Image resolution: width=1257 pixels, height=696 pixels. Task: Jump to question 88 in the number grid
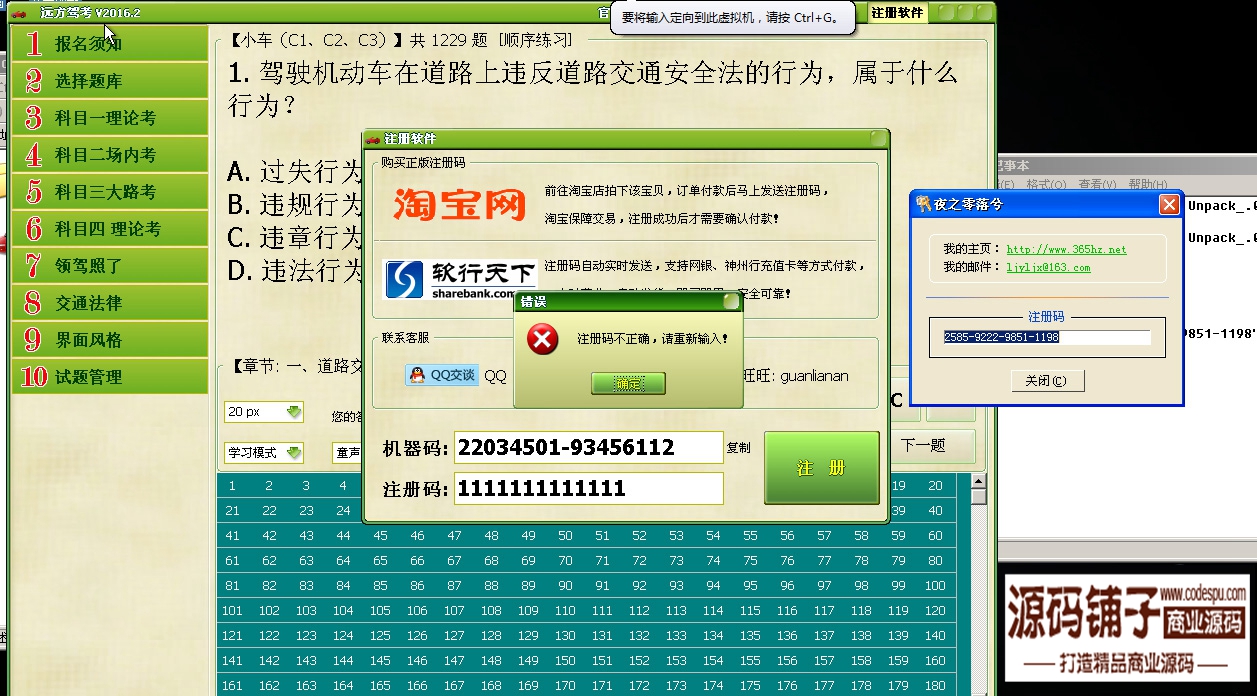(491, 586)
